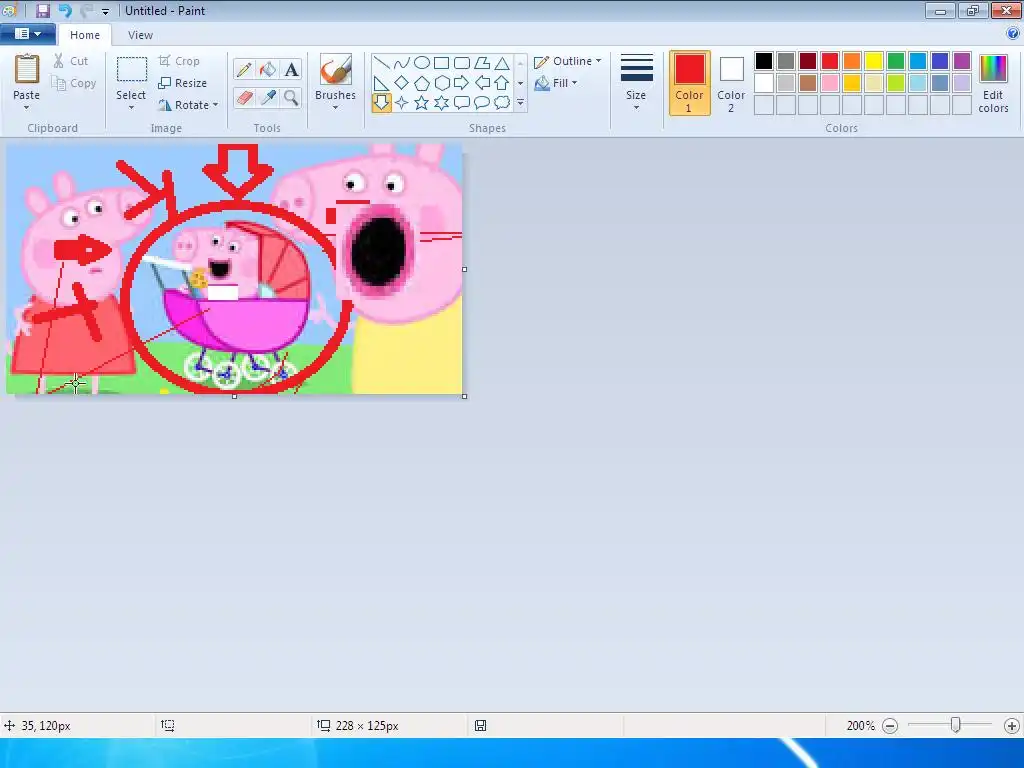Image resolution: width=1024 pixels, height=768 pixels.
Task: Choose the Polygon shape
Action: coord(482,63)
